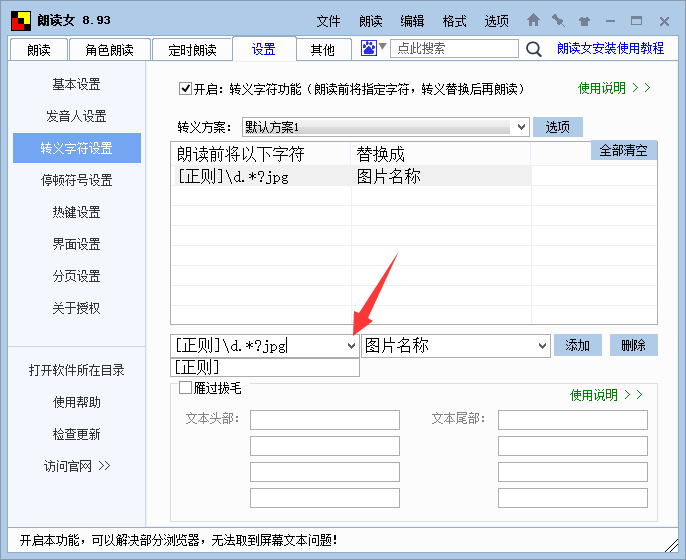Click the home icon in title bar

pyautogui.click(x=533, y=20)
